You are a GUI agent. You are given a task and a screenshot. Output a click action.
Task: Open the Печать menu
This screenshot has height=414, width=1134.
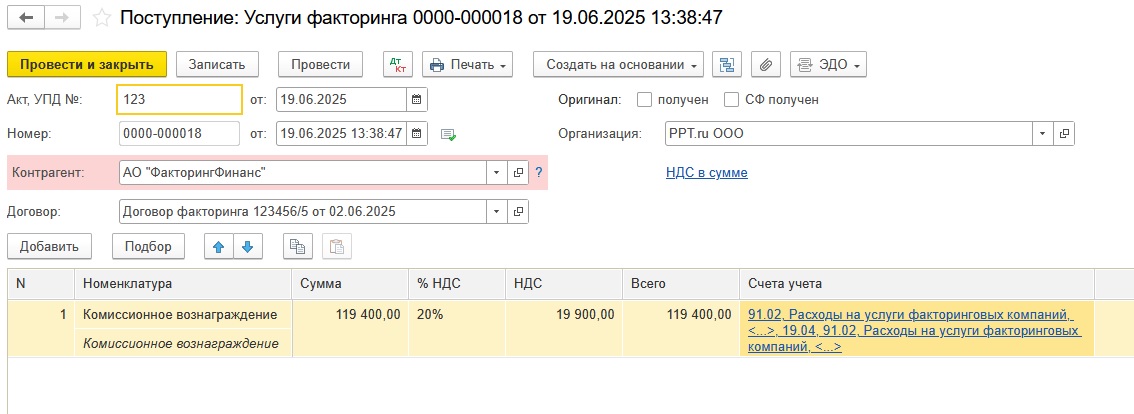point(467,64)
